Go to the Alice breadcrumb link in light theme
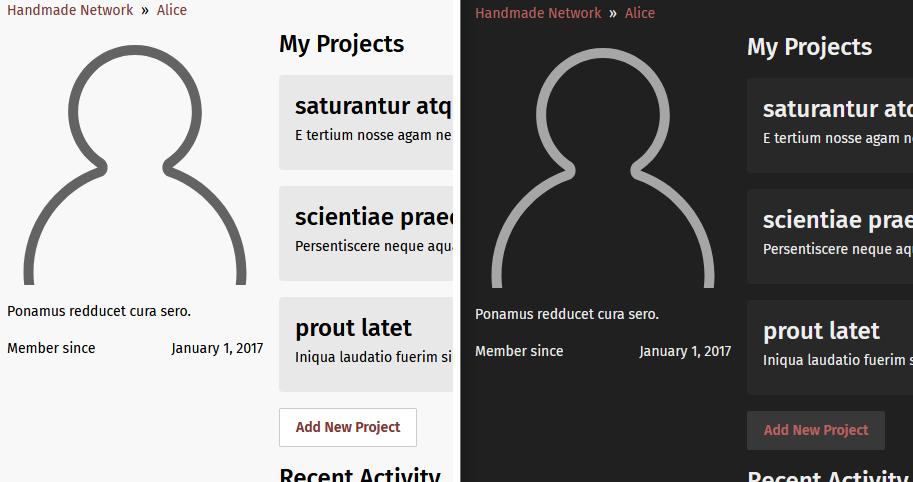This screenshot has width=913, height=482. coord(172,10)
